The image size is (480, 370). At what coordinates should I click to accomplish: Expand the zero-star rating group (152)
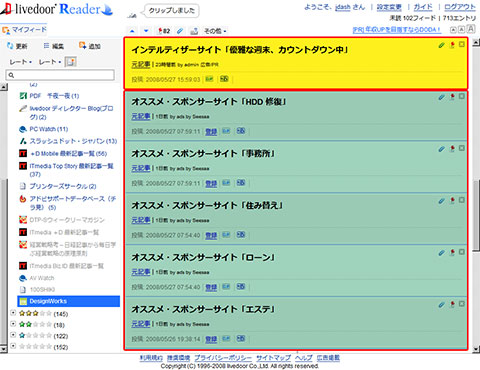pyautogui.click(x=13, y=346)
